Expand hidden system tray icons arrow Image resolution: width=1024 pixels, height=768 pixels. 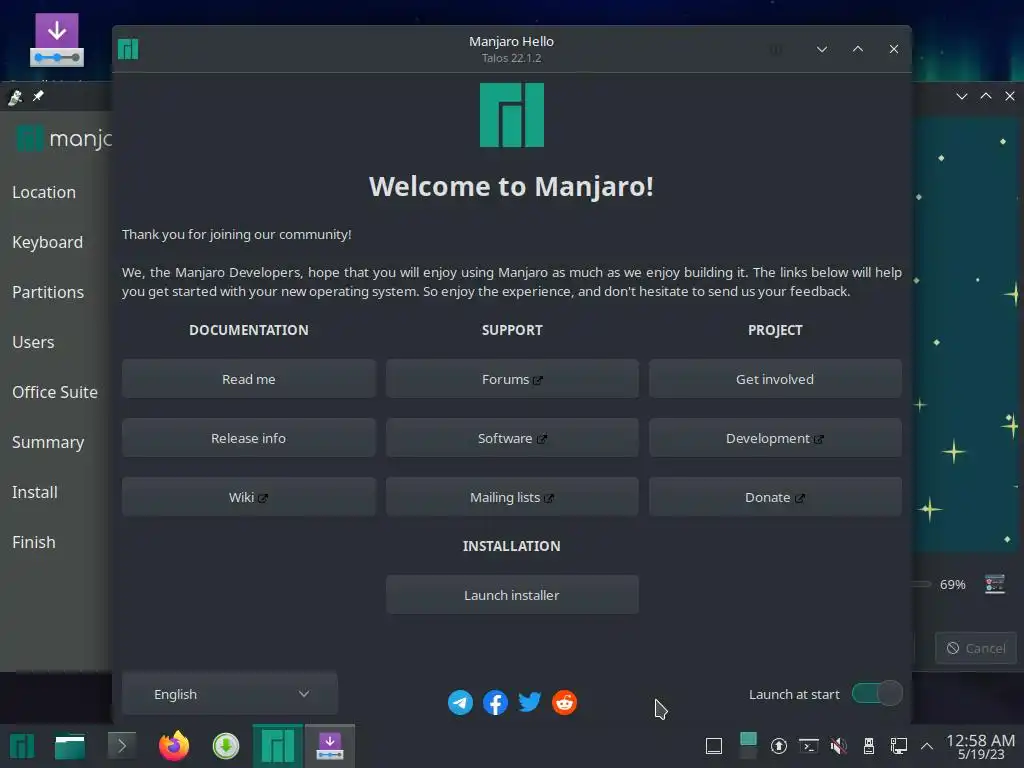(x=927, y=746)
